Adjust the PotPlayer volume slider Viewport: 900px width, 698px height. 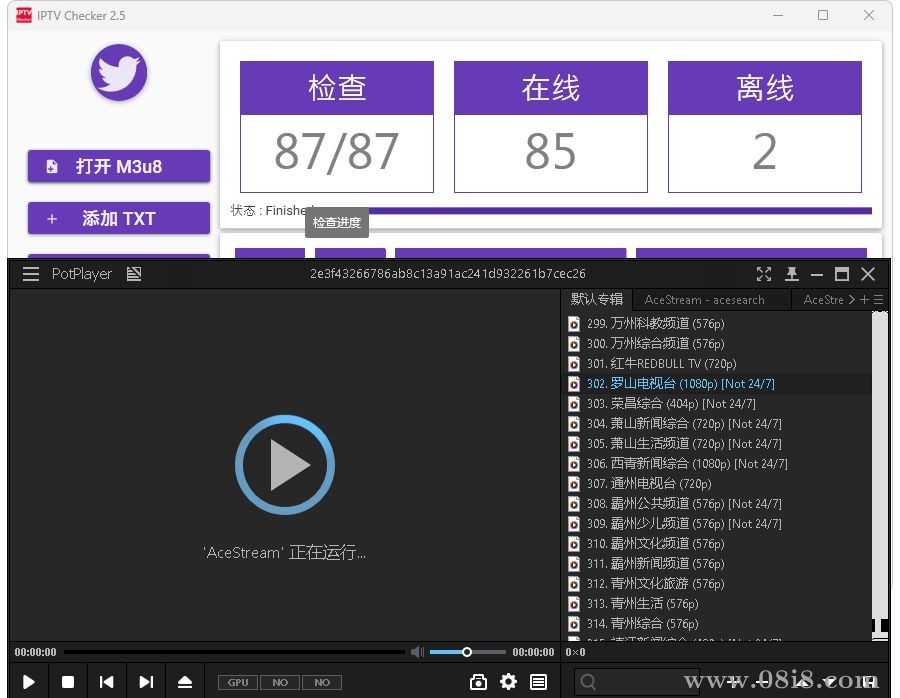click(467, 652)
